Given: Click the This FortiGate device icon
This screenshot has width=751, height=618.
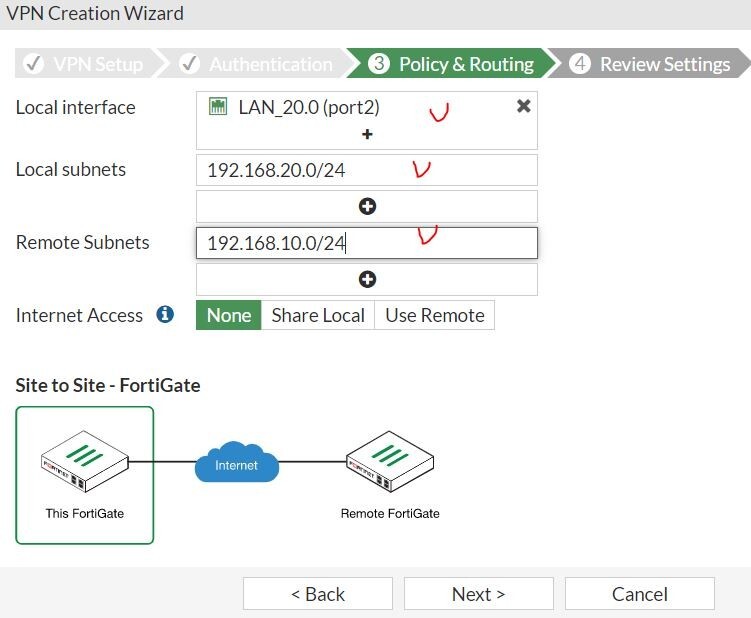Looking at the screenshot, I should click(85, 461).
